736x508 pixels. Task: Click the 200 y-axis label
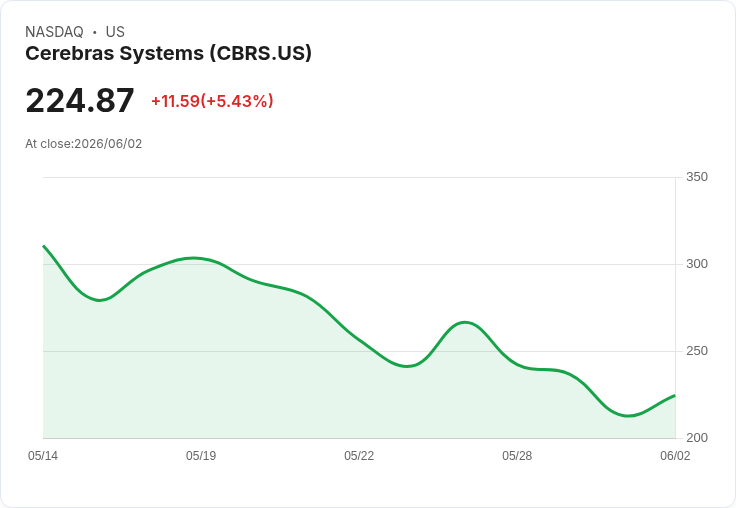(697, 438)
